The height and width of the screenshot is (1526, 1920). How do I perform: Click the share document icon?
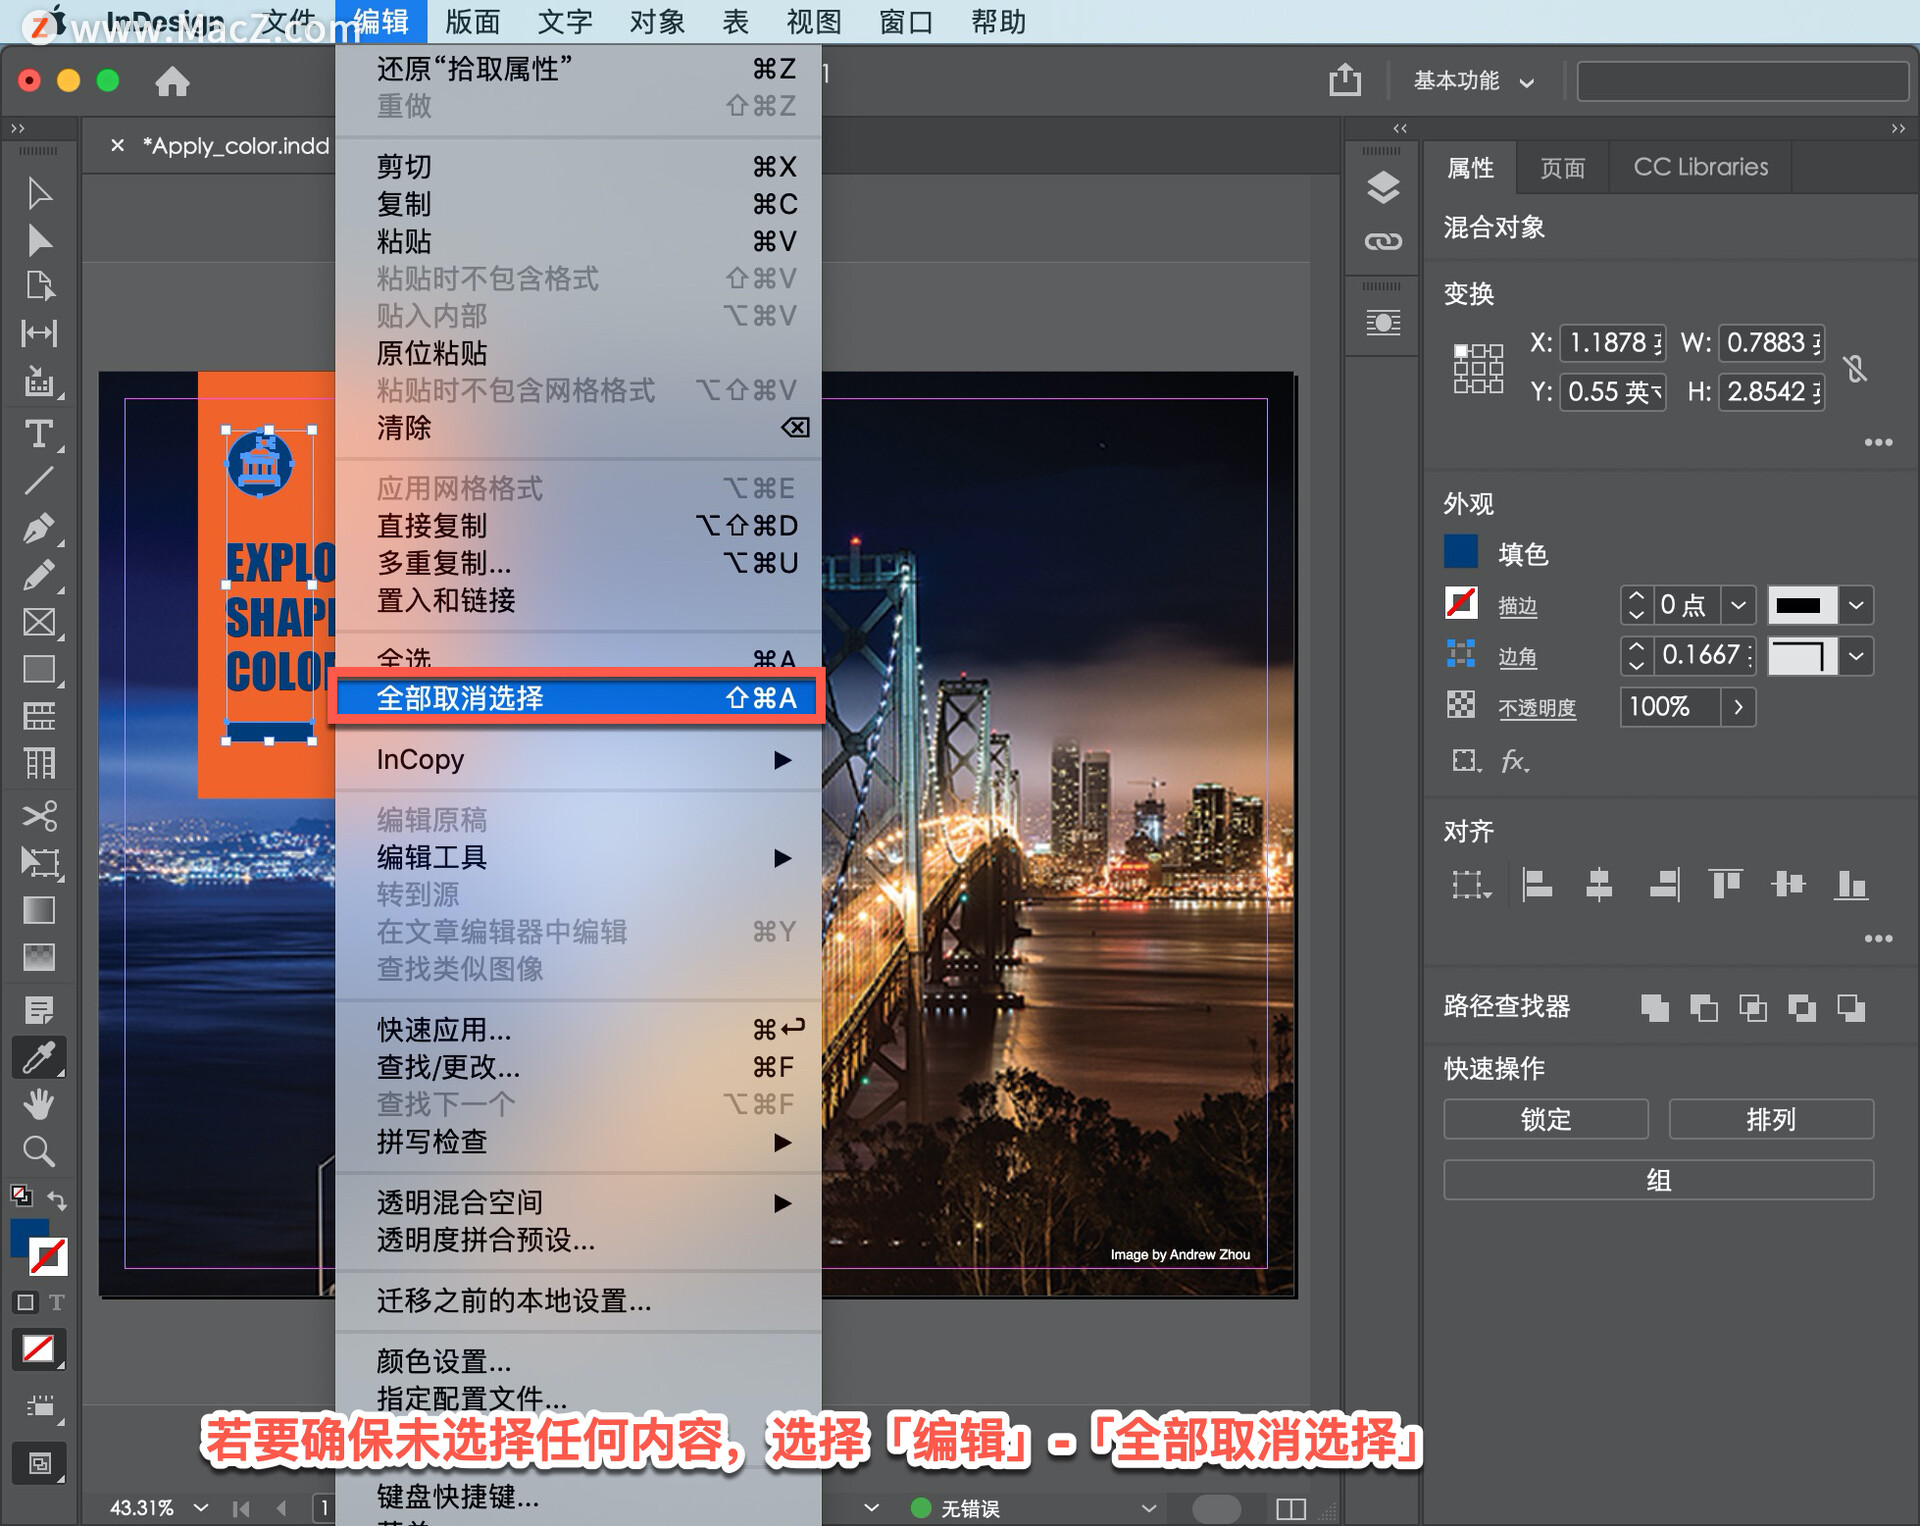pyautogui.click(x=1344, y=80)
